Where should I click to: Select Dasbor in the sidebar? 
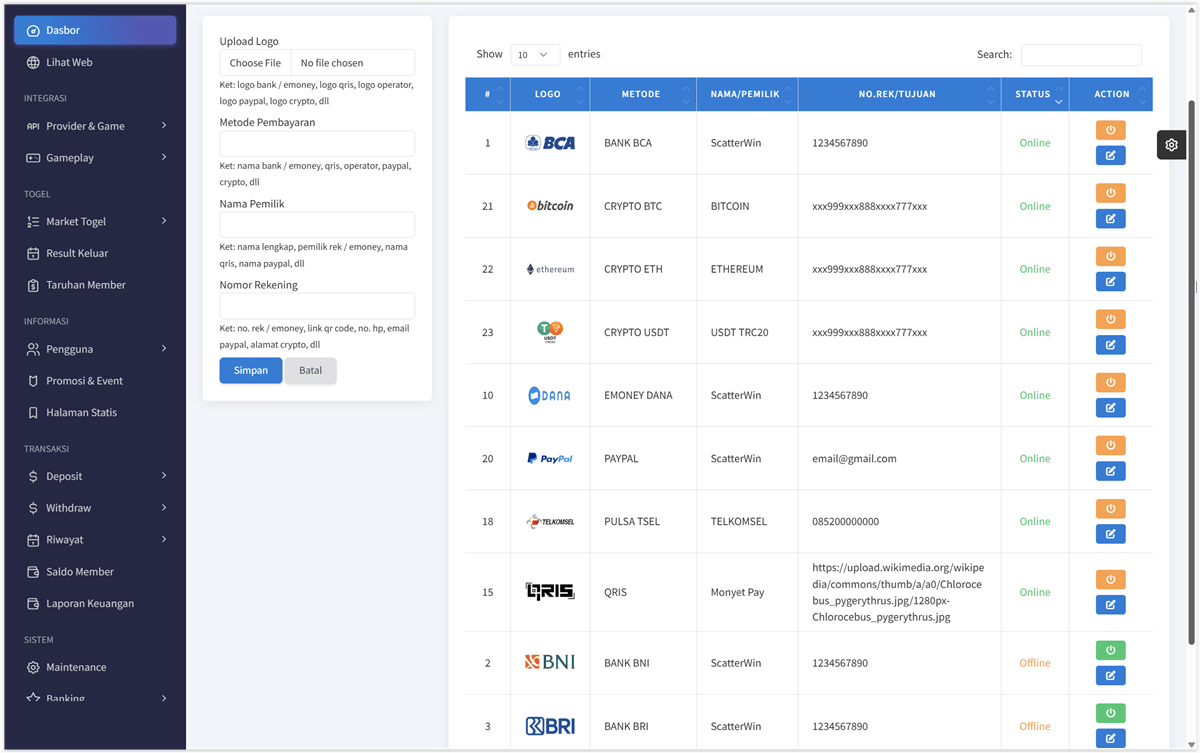point(94,30)
